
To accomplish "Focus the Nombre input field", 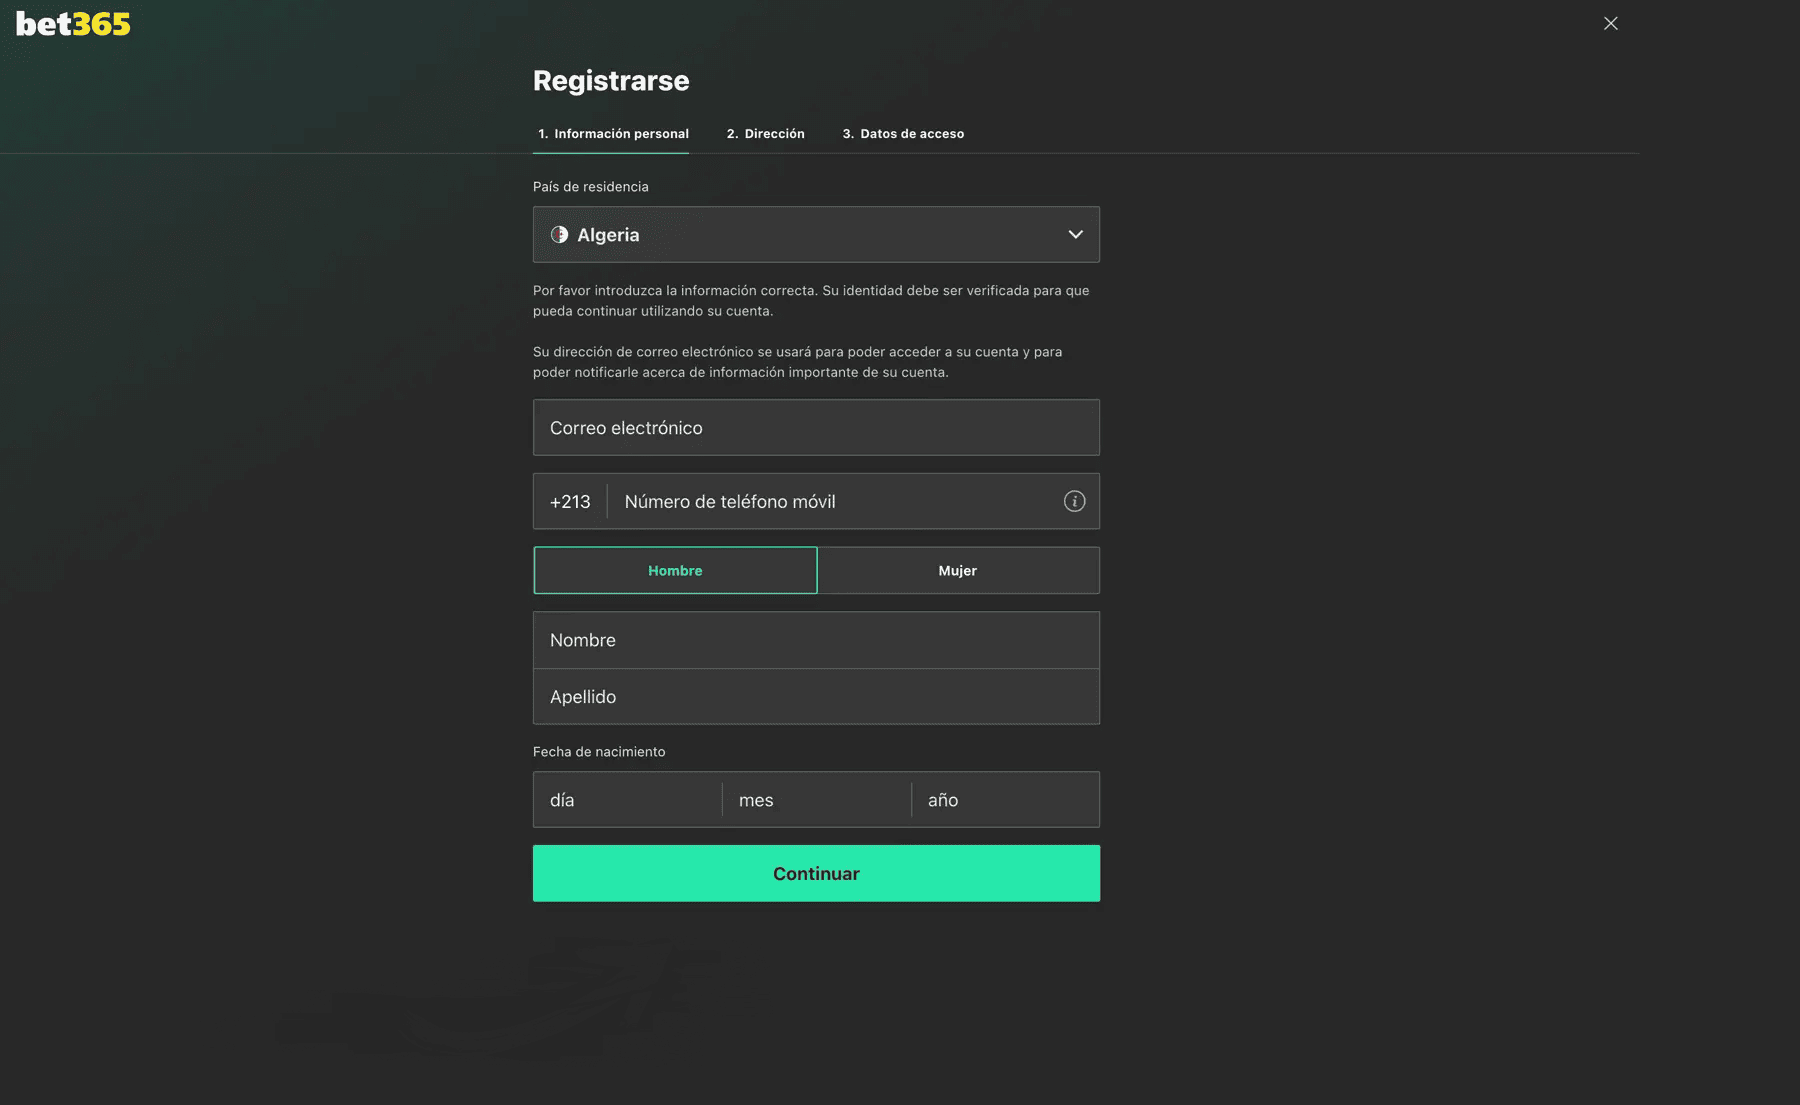I will [816, 640].
